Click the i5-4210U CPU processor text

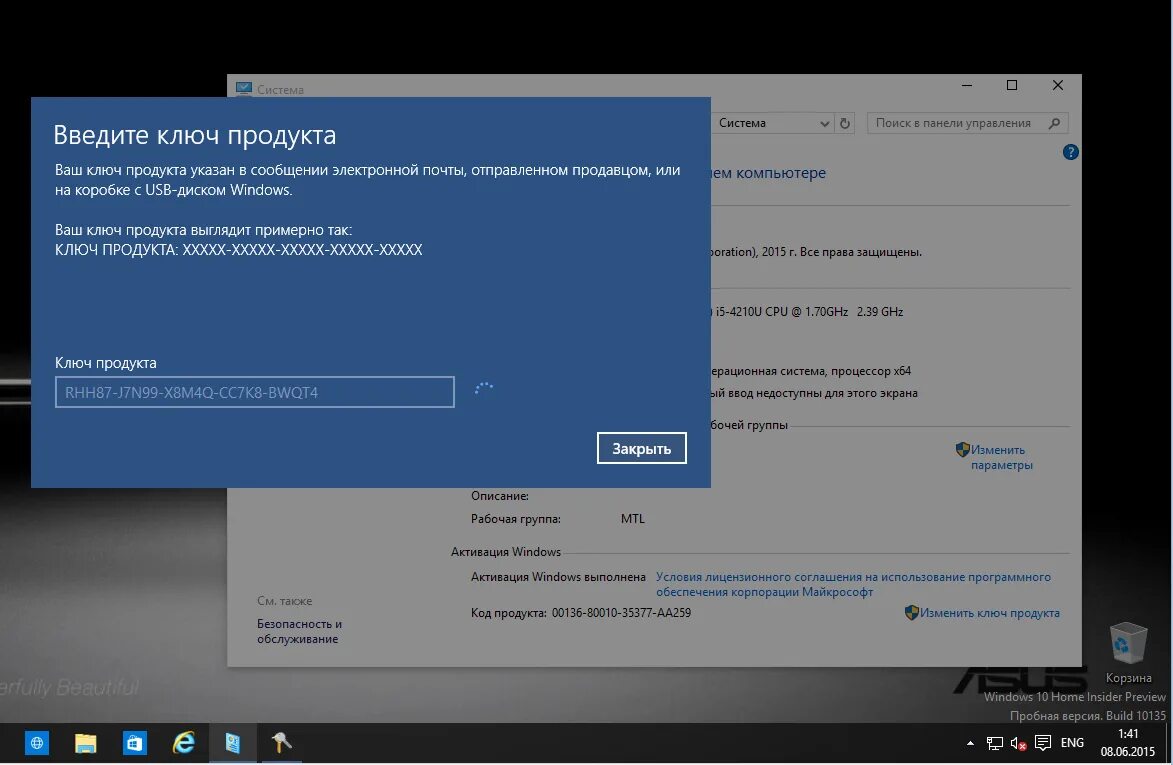[x=808, y=312]
